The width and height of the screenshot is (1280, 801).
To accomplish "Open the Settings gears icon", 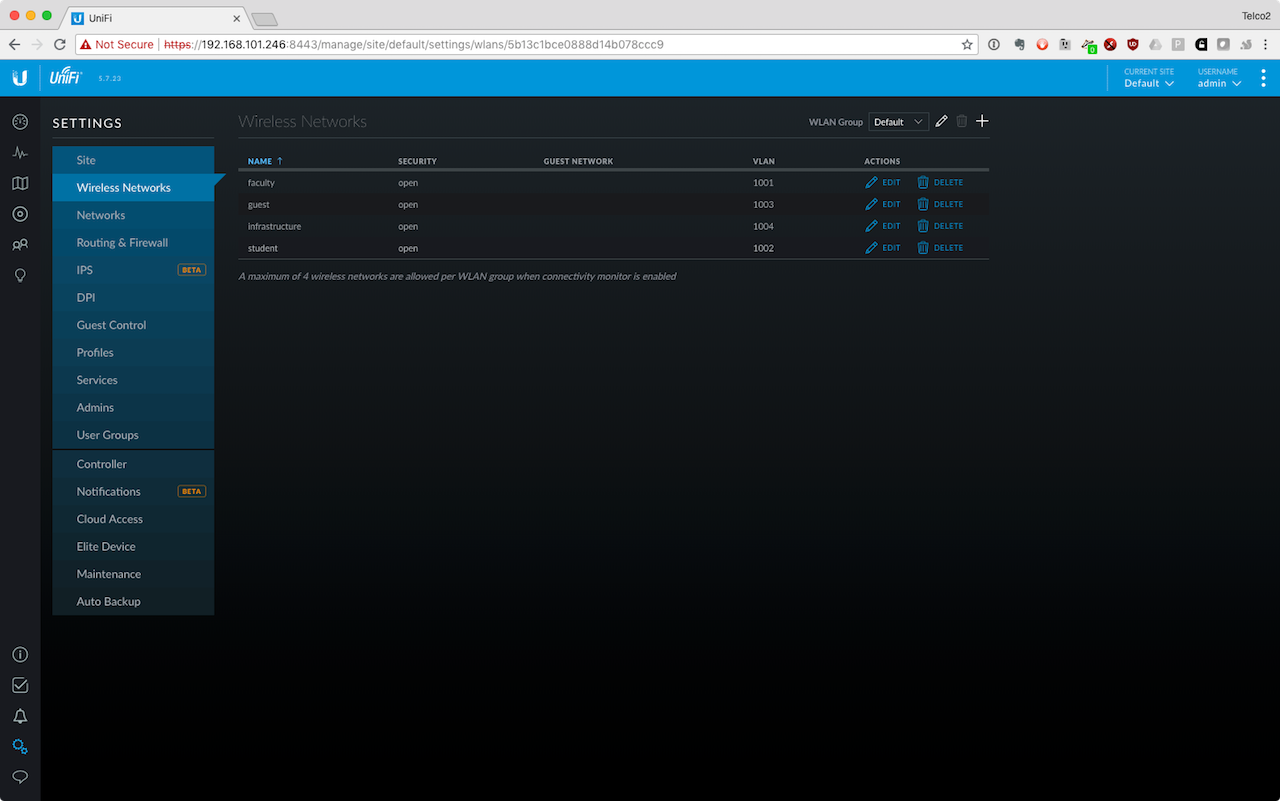I will pos(20,746).
